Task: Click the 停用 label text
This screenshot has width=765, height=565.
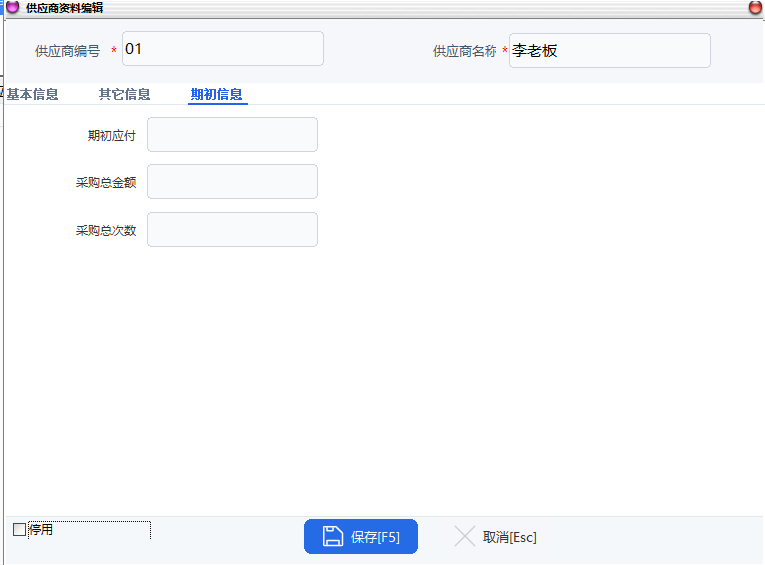Action: (x=41, y=530)
